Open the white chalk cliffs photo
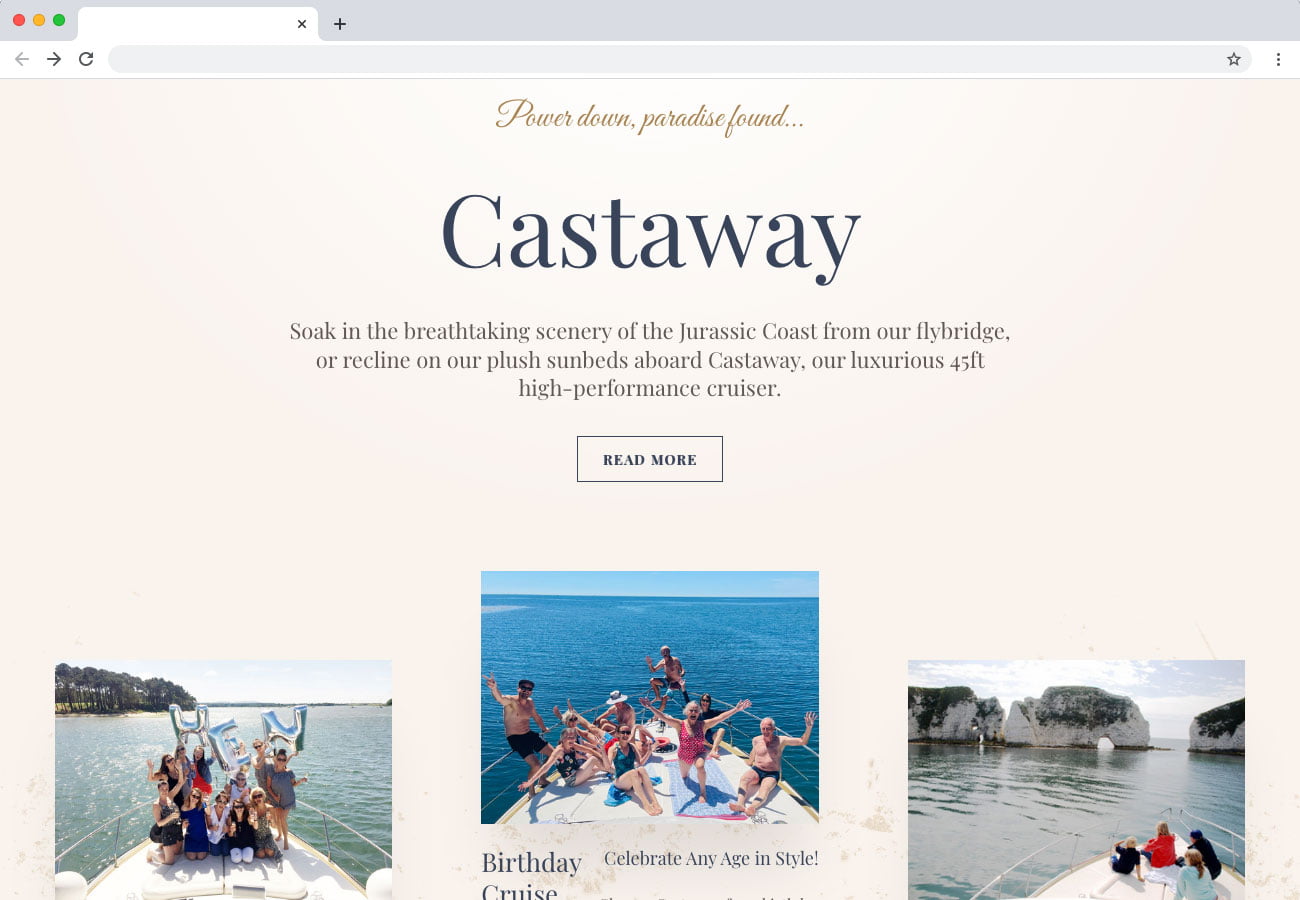Viewport: 1300px width, 900px height. [x=1076, y=780]
